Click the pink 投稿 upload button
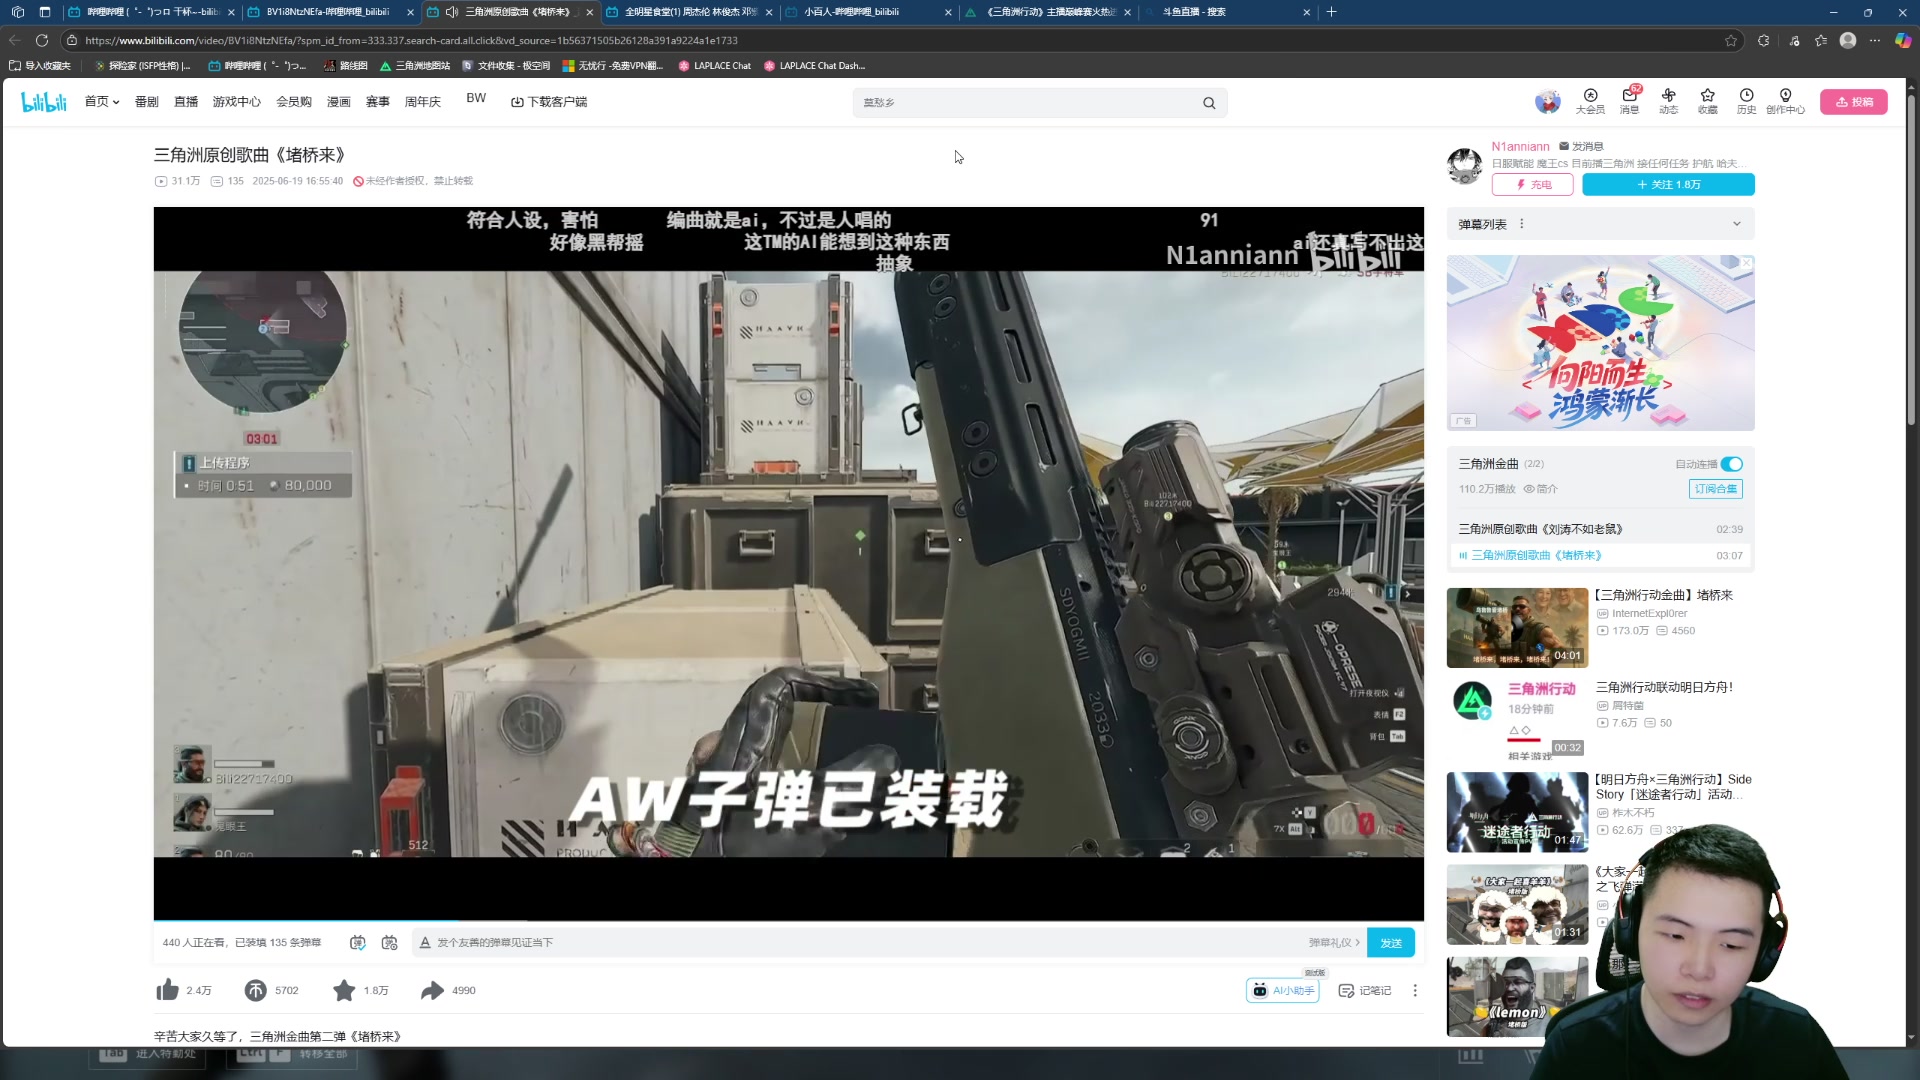The image size is (1920, 1080). [1854, 102]
